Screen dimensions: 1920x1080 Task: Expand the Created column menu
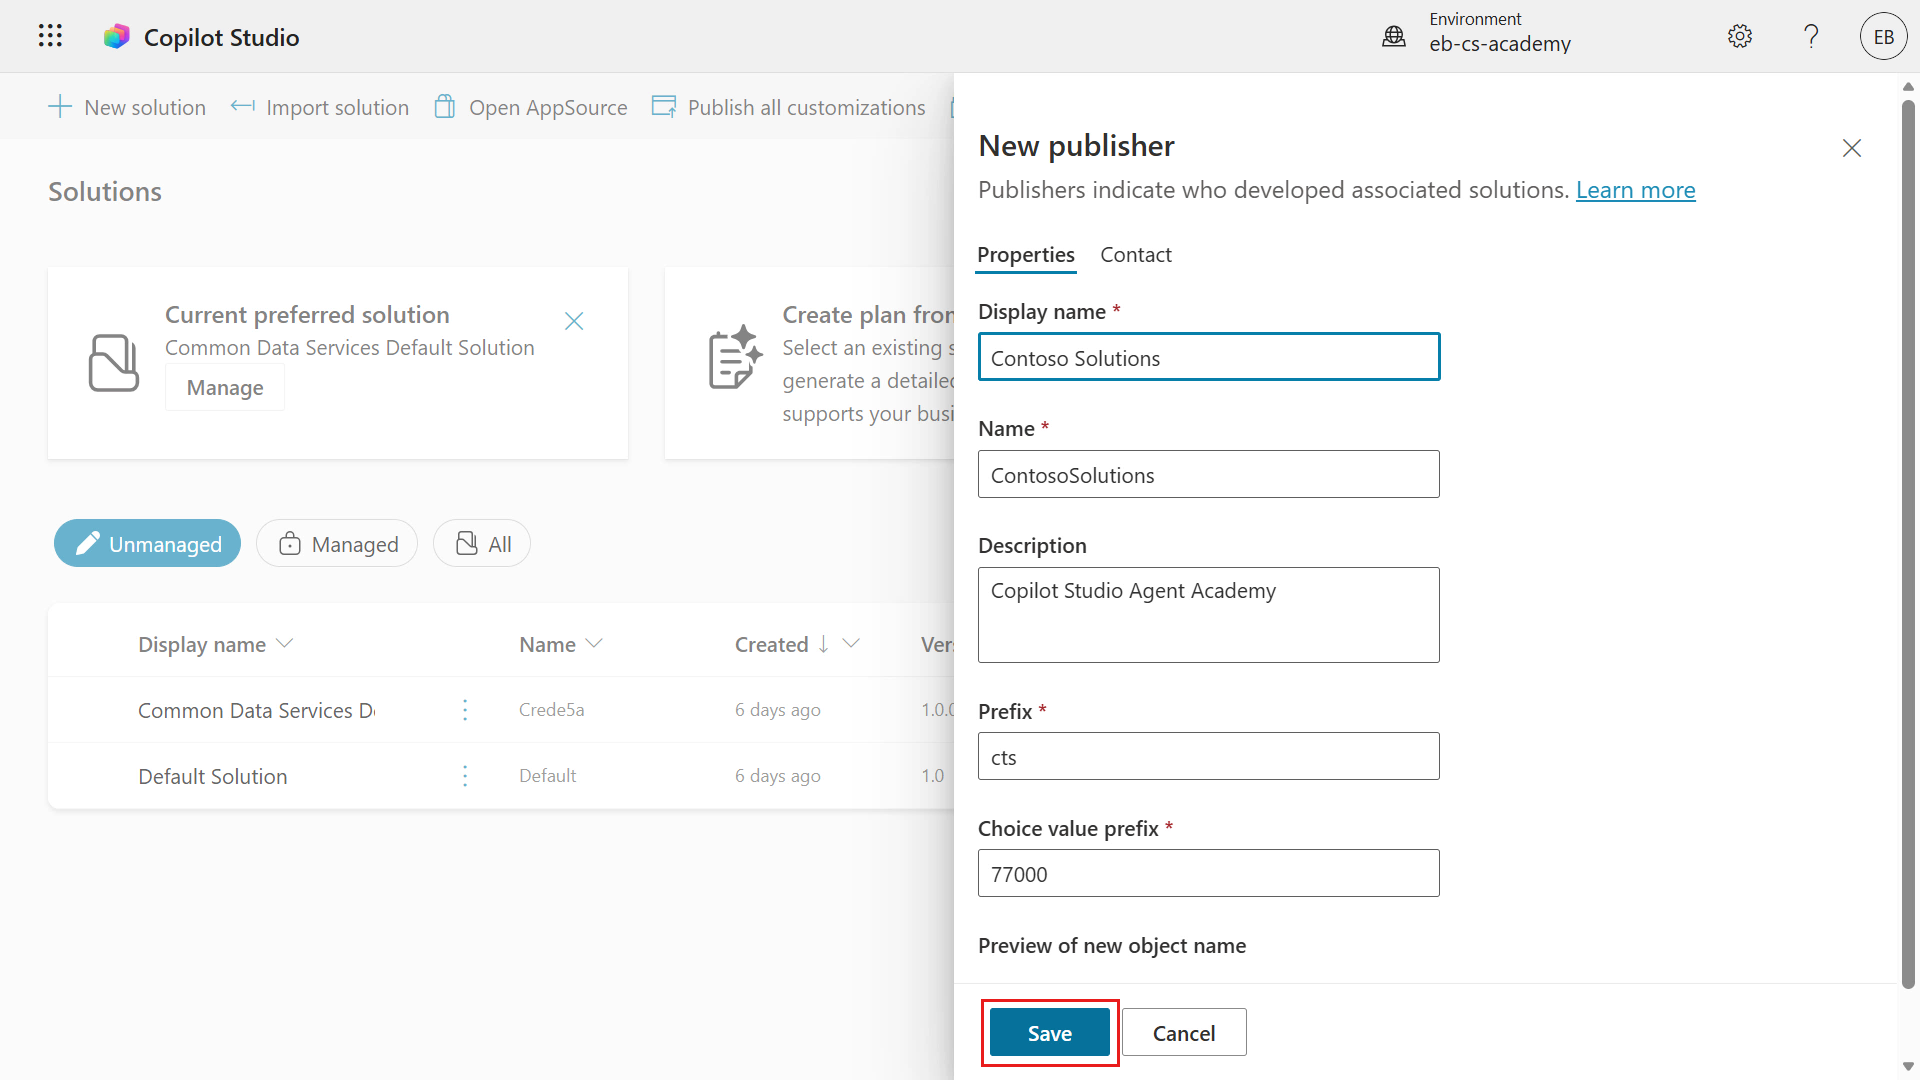tap(851, 644)
